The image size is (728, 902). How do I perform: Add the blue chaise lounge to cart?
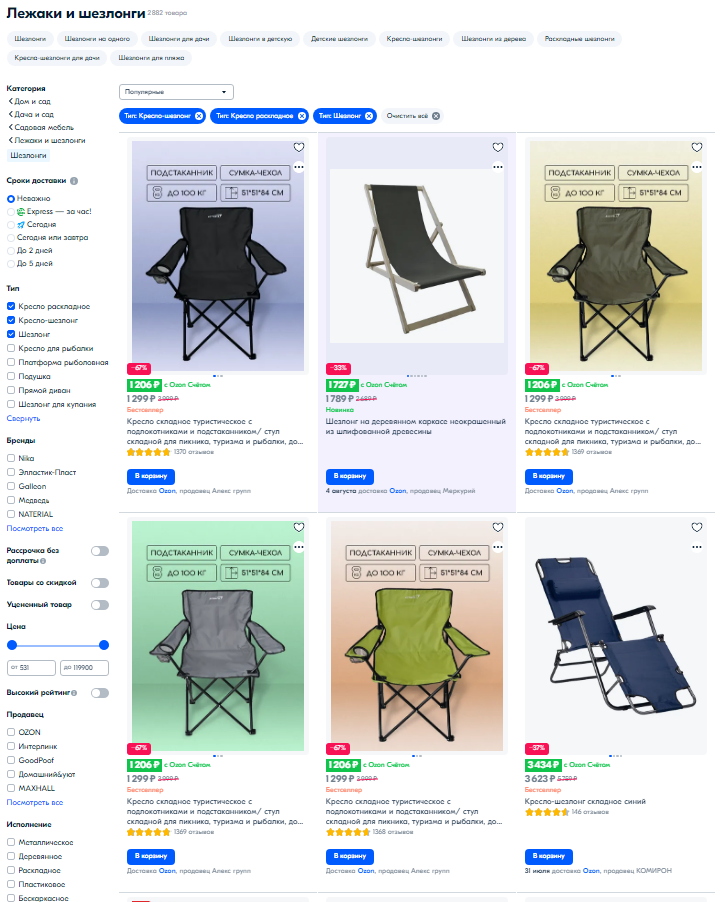(x=549, y=856)
